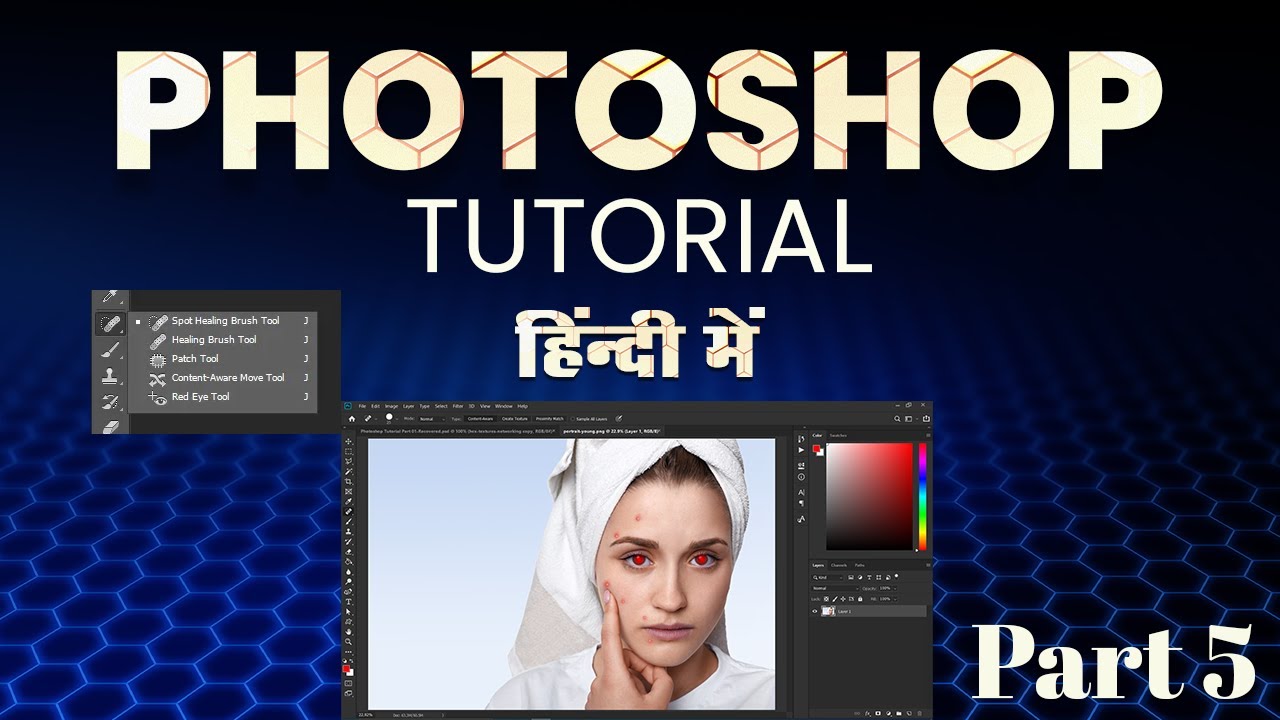Enable Sample All Layers checkbox
1280x720 pixels.
[x=573, y=419]
